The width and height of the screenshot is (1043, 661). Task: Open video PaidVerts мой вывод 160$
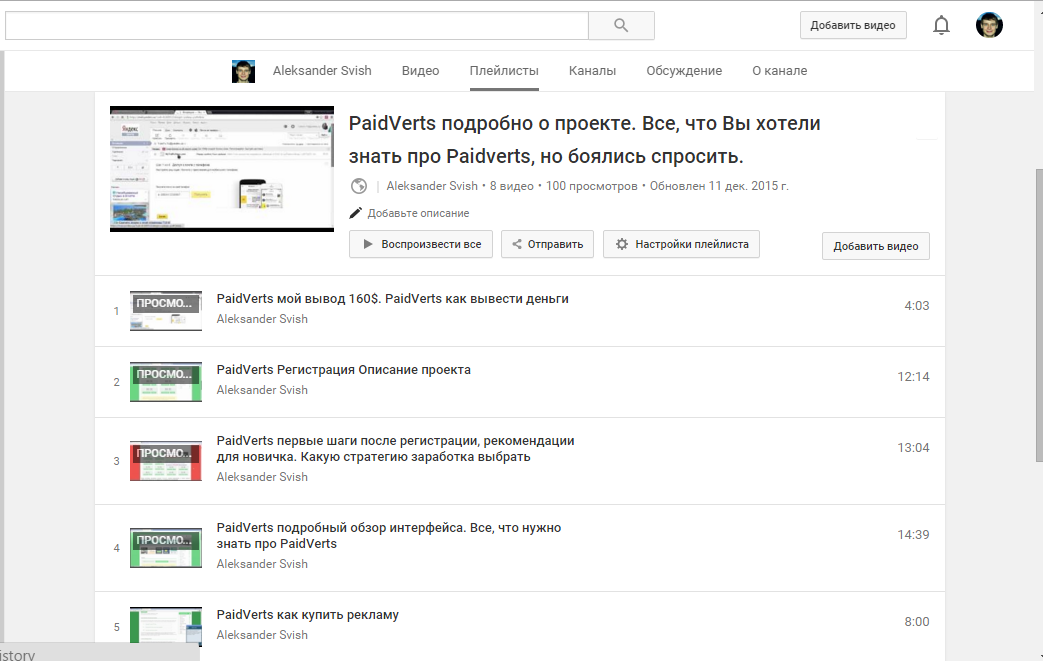coord(392,299)
